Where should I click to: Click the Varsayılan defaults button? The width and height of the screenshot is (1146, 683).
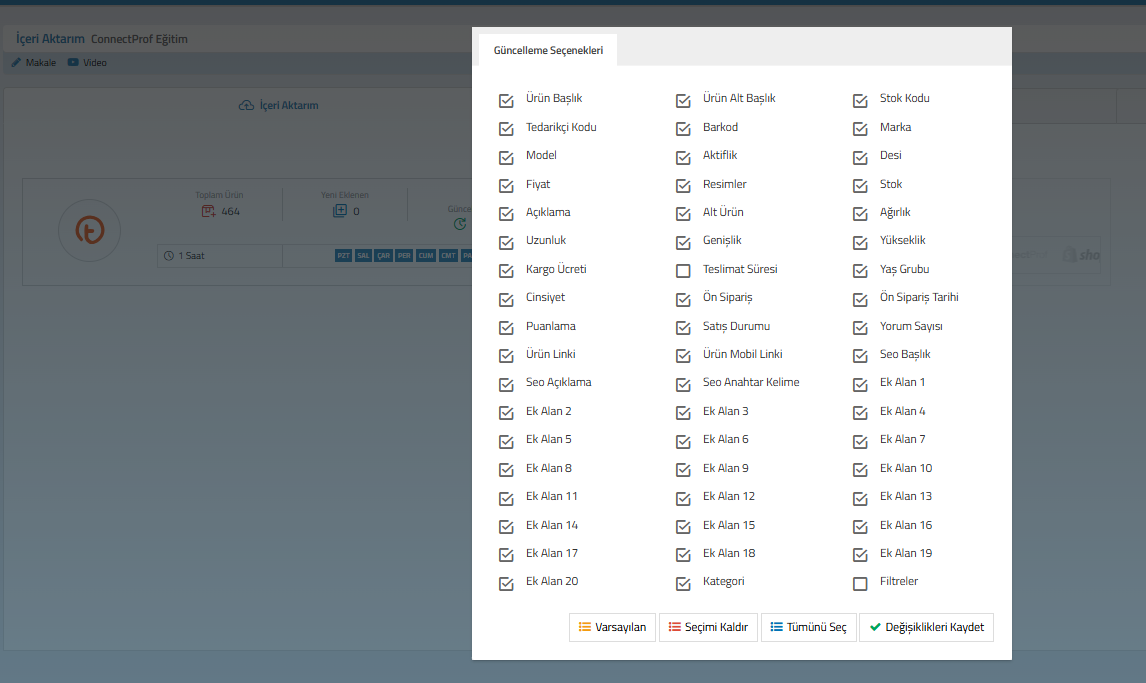[x=612, y=627]
